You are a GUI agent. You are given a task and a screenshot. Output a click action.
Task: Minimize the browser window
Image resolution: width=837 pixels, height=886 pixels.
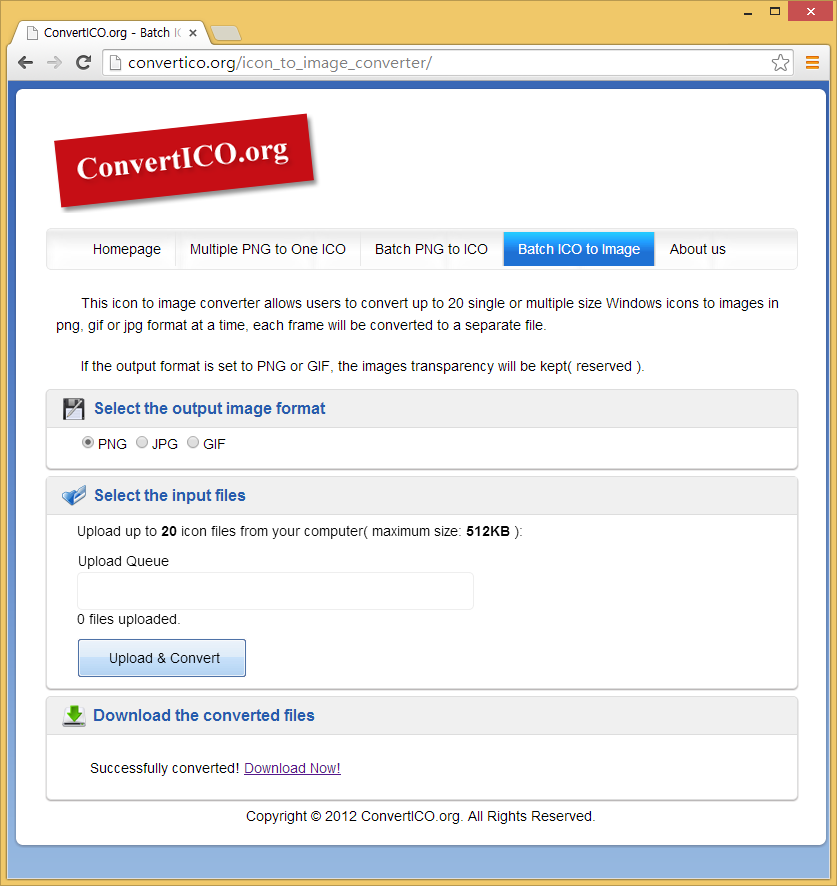[x=748, y=12]
